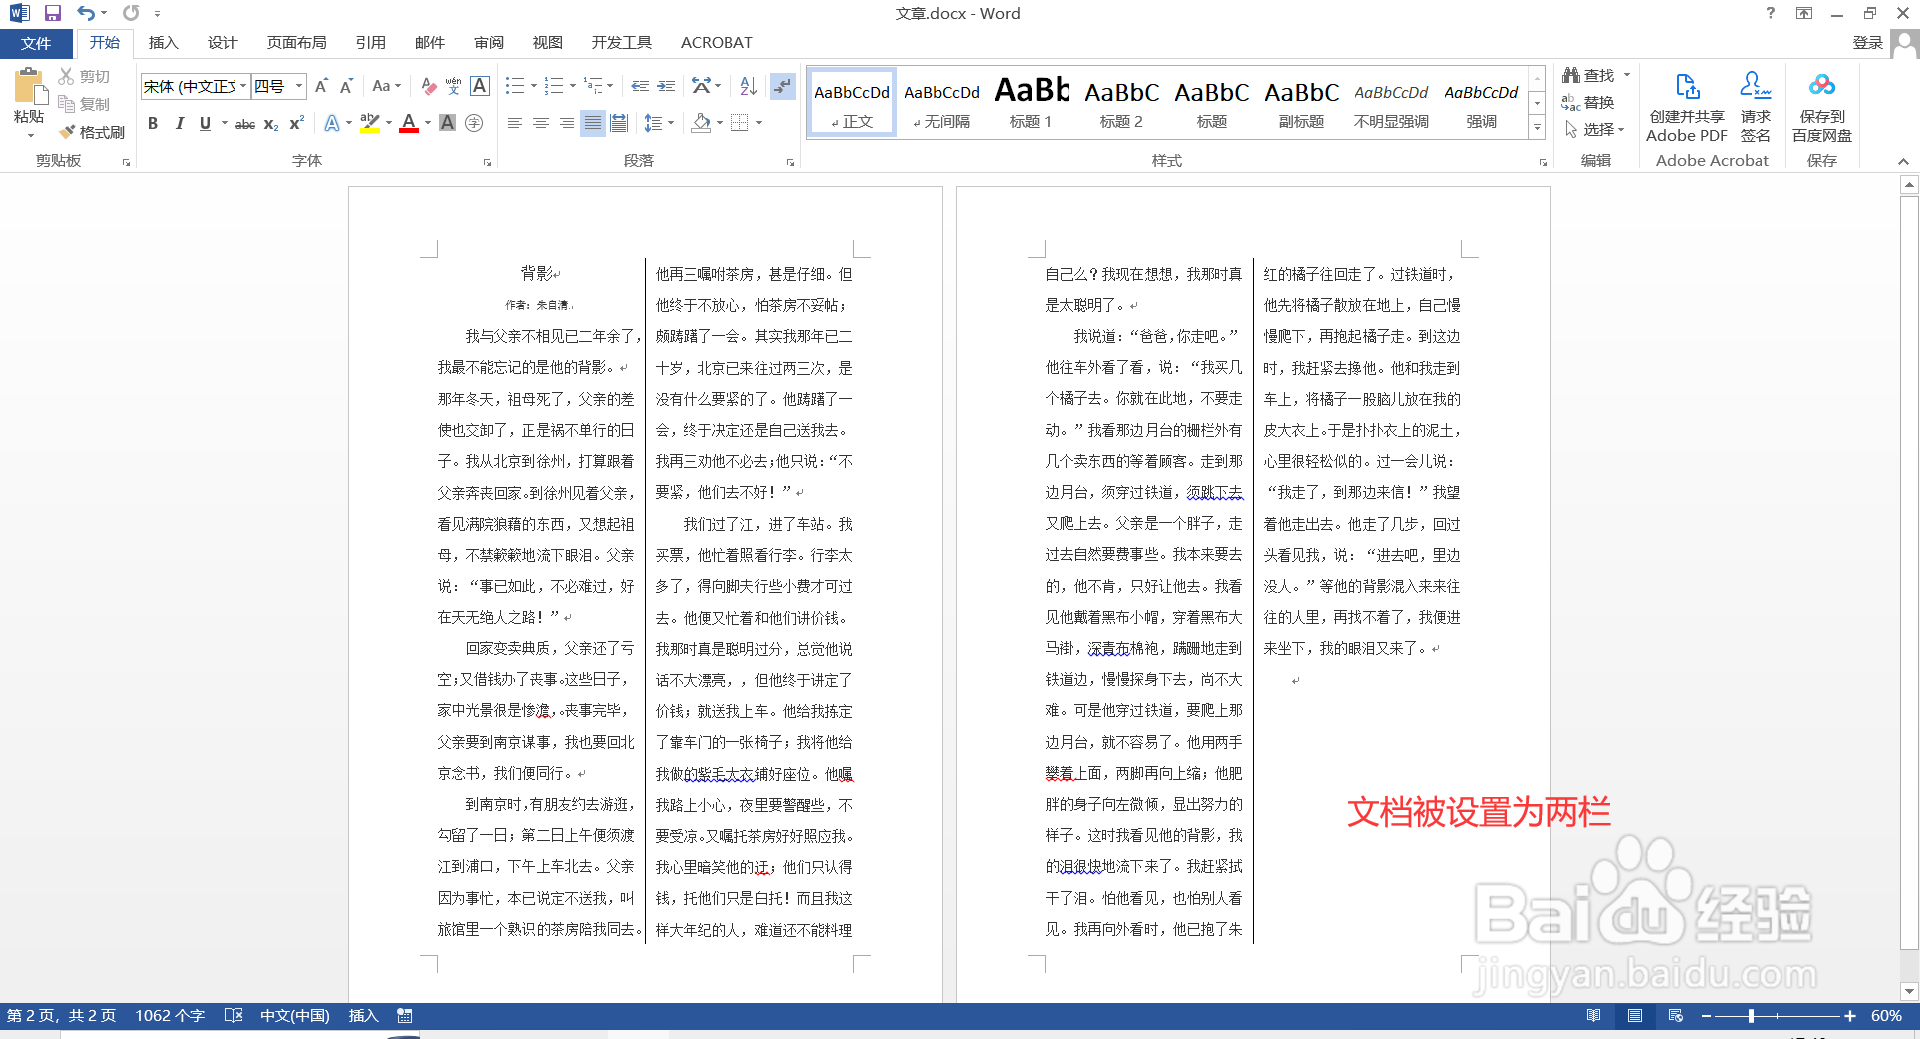The width and height of the screenshot is (1920, 1039).
Task: Grow the font size
Action: tap(321, 87)
